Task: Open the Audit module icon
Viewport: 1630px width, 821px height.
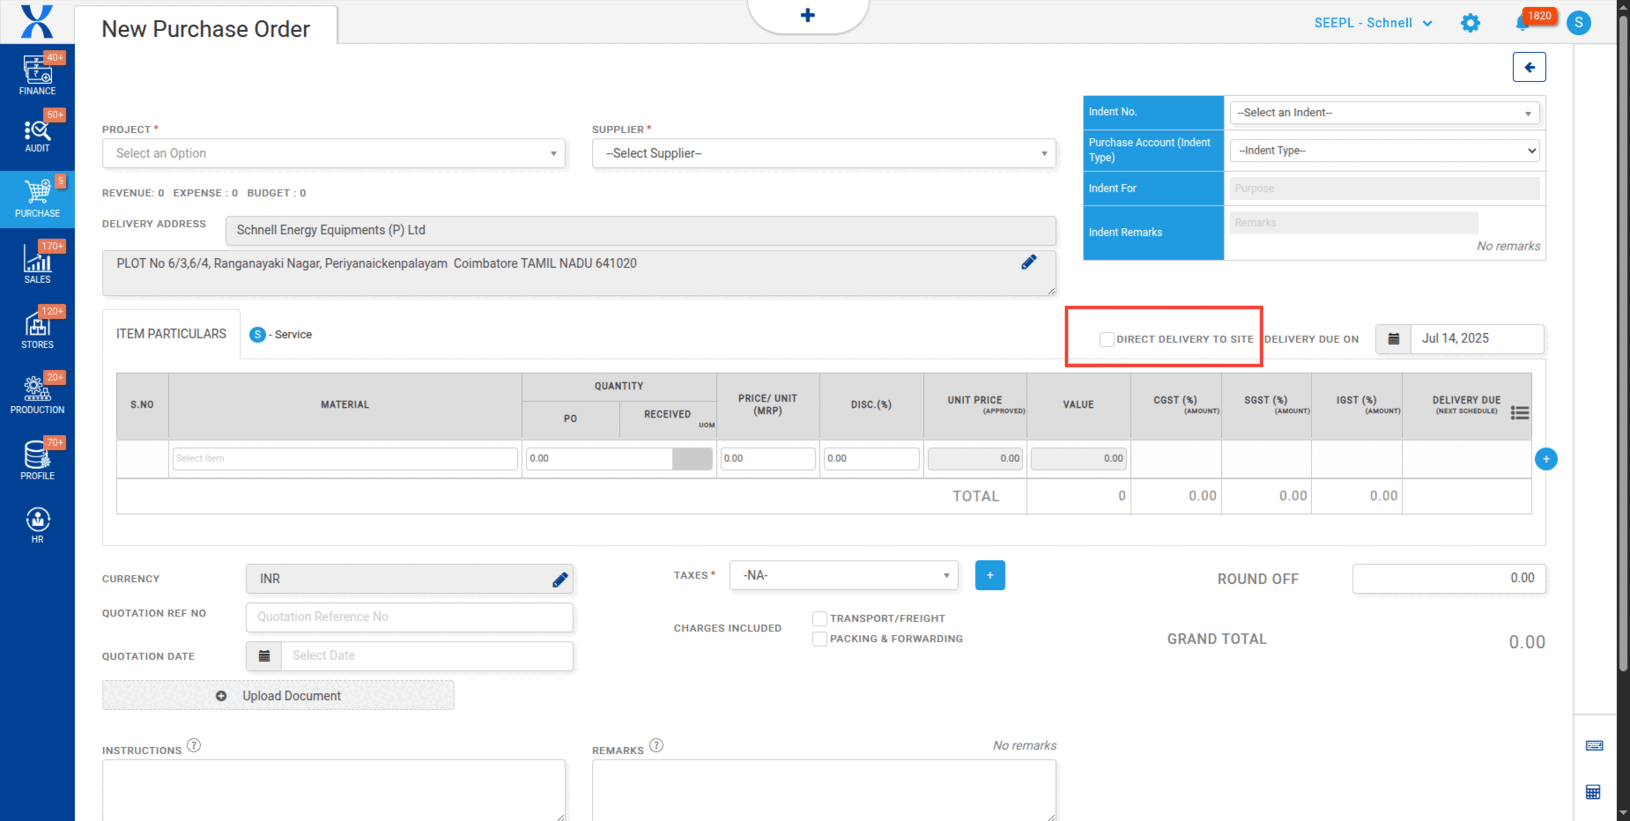Action: [x=37, y=133]
